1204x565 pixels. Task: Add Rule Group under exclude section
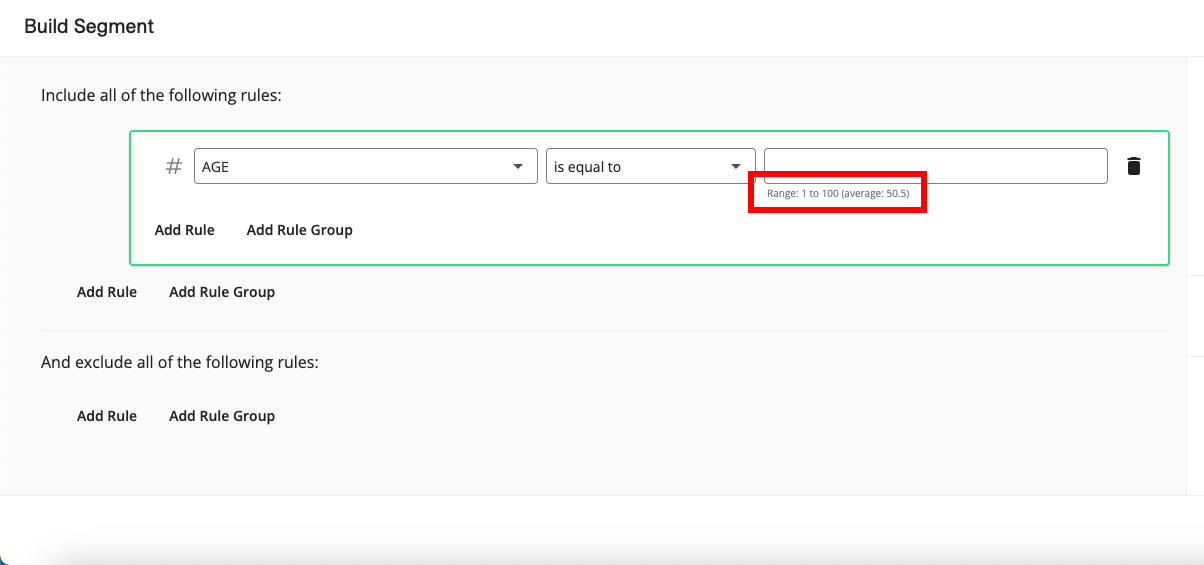click(222, 416)
